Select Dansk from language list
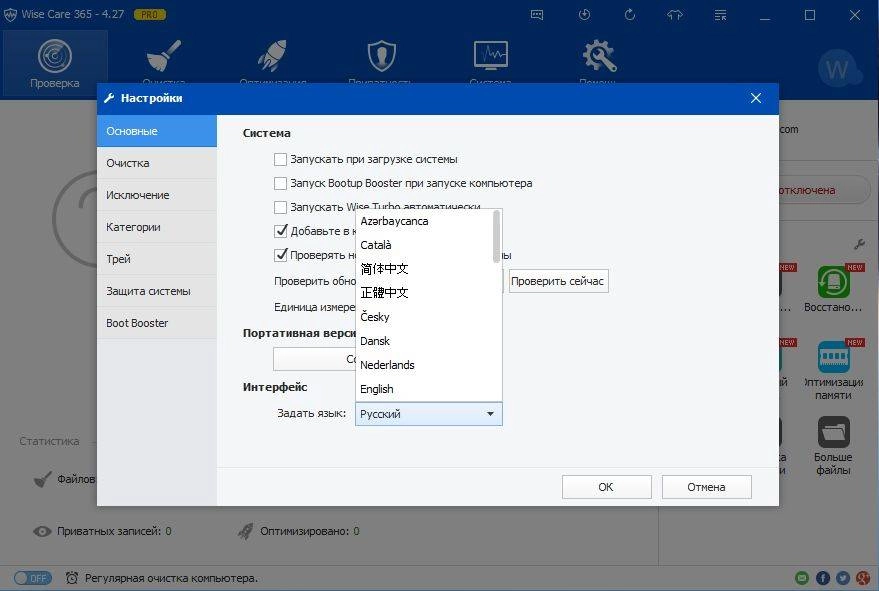This screenshot has width=879, height=591. coord(425,341)
